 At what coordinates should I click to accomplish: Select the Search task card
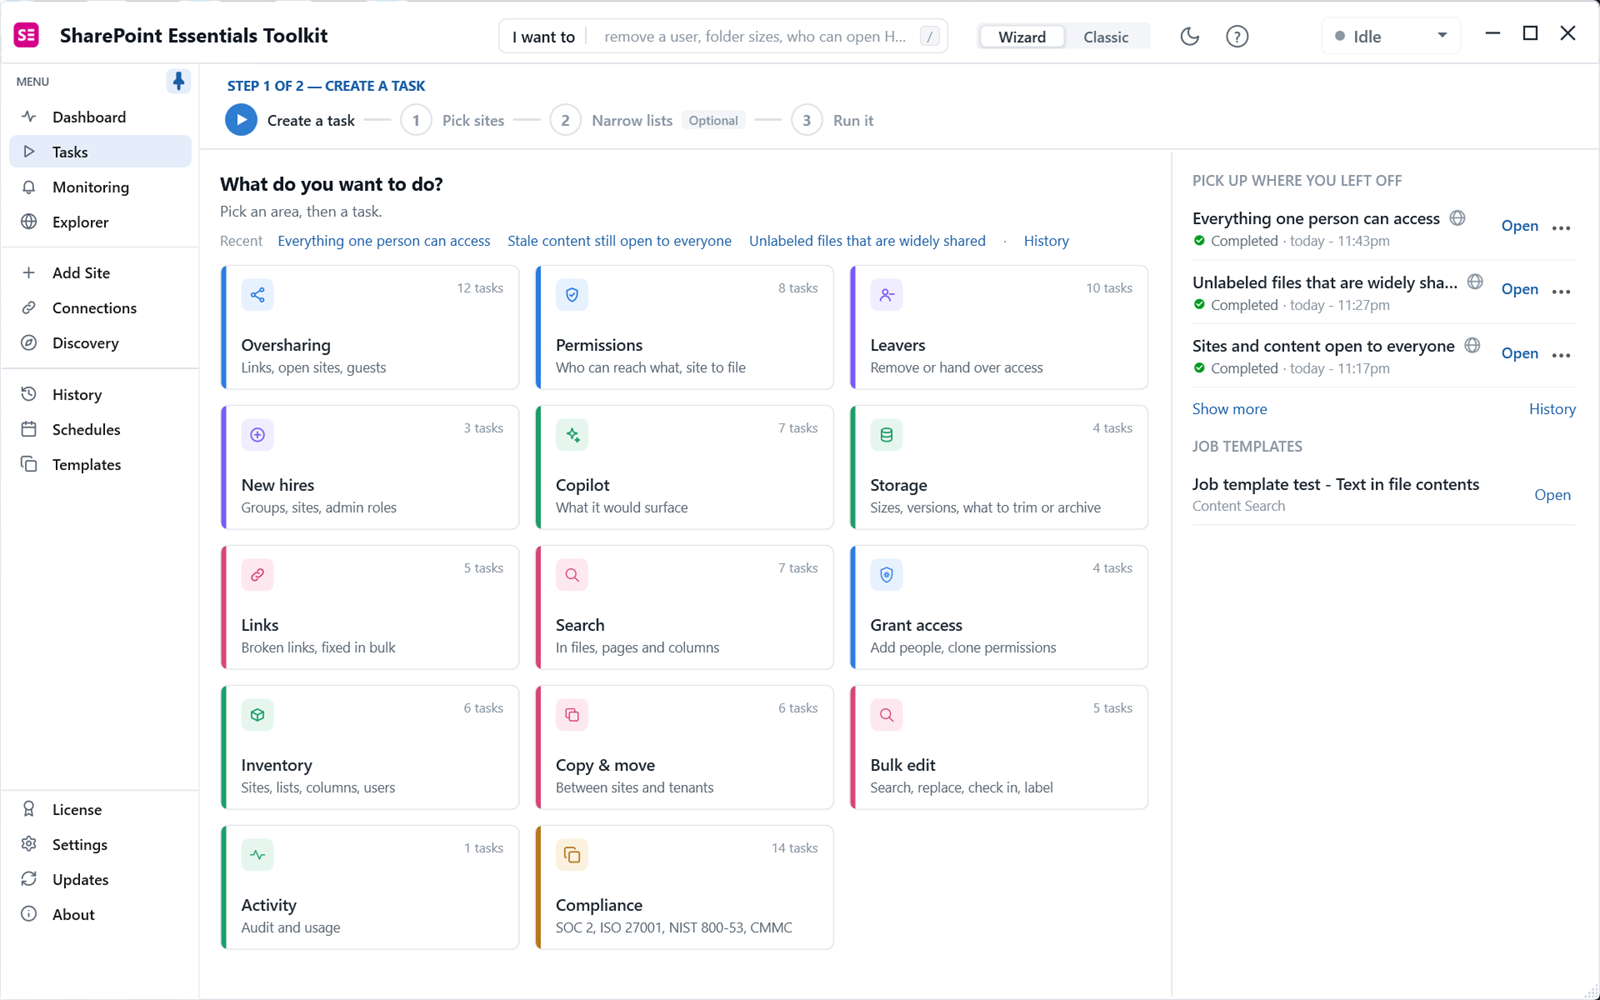coord(684,607)
